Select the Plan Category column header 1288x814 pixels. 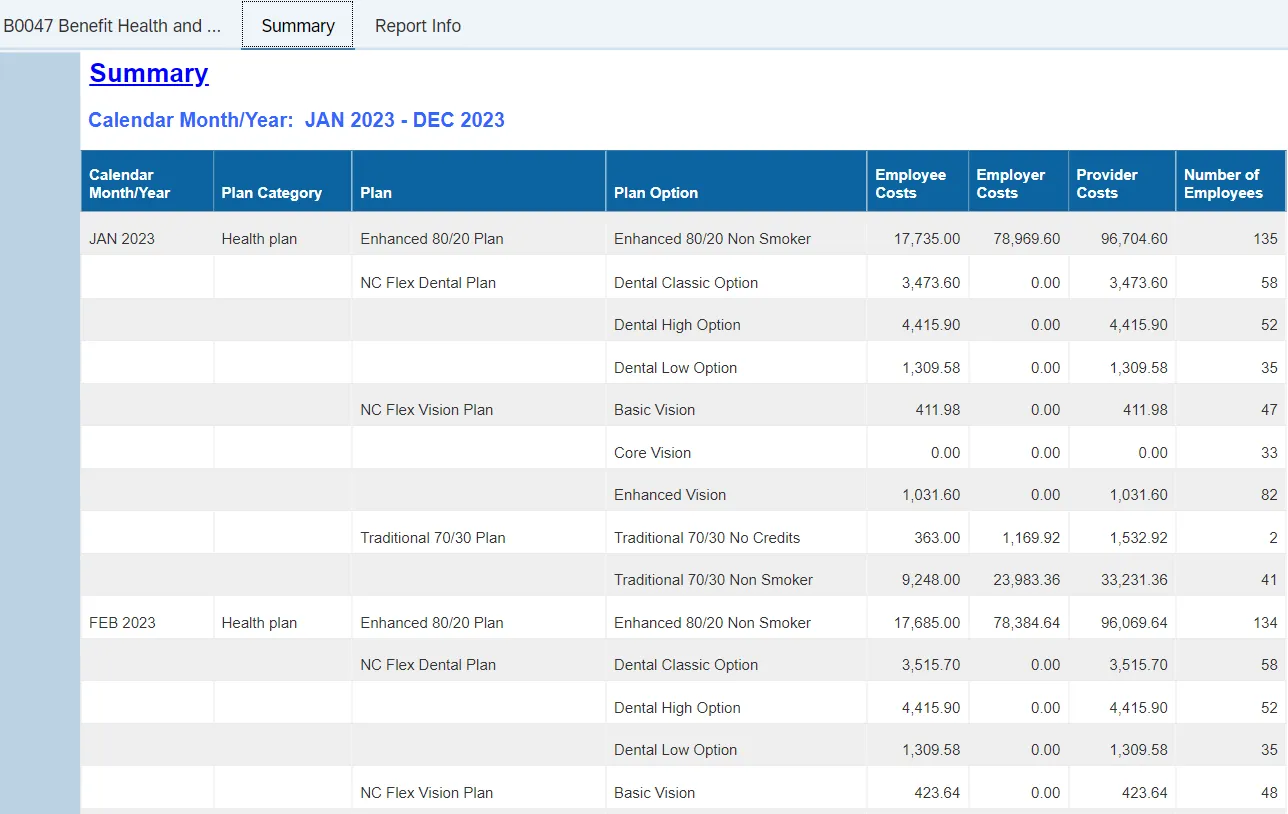[x=271, y=193]
